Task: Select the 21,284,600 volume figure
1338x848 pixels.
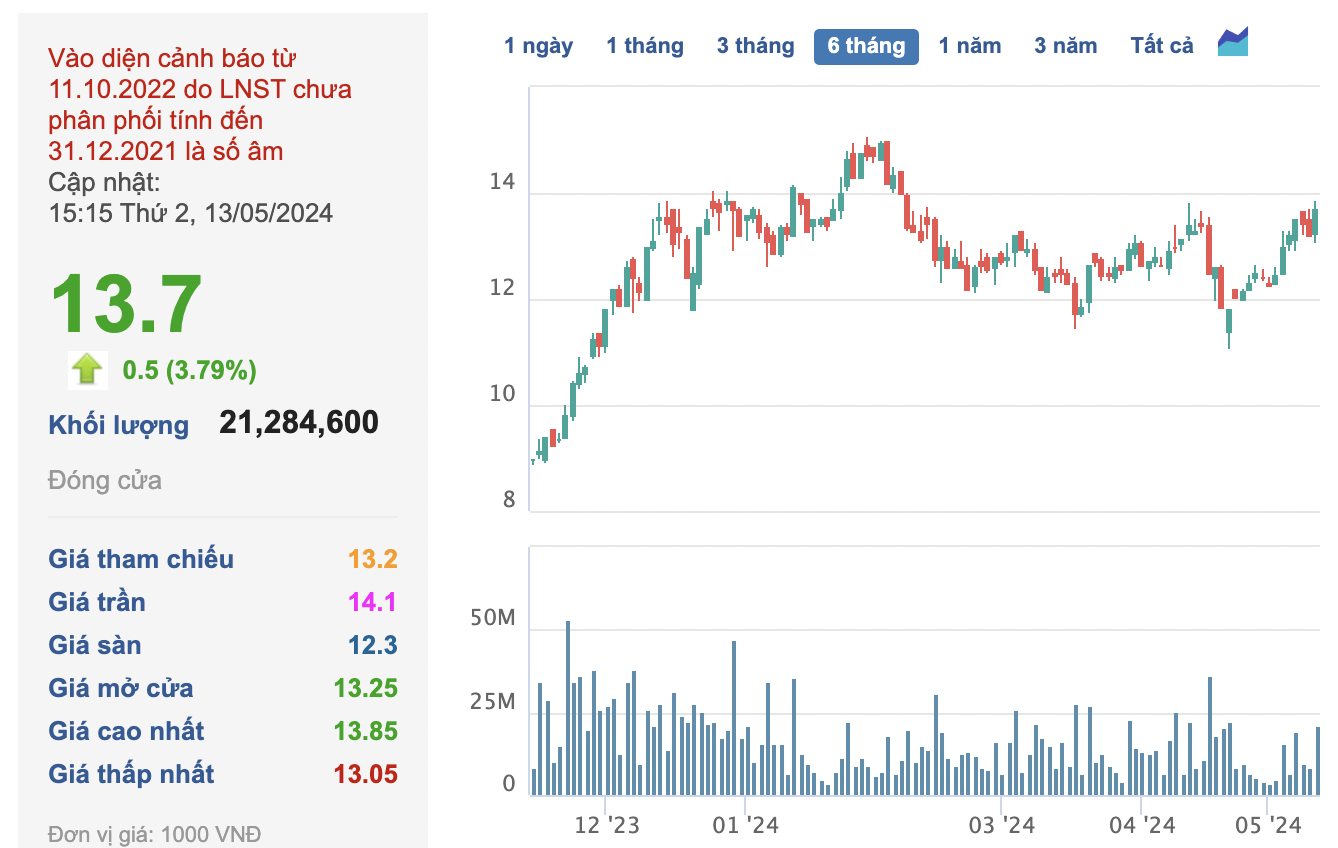Action: [x=299, y=423]
